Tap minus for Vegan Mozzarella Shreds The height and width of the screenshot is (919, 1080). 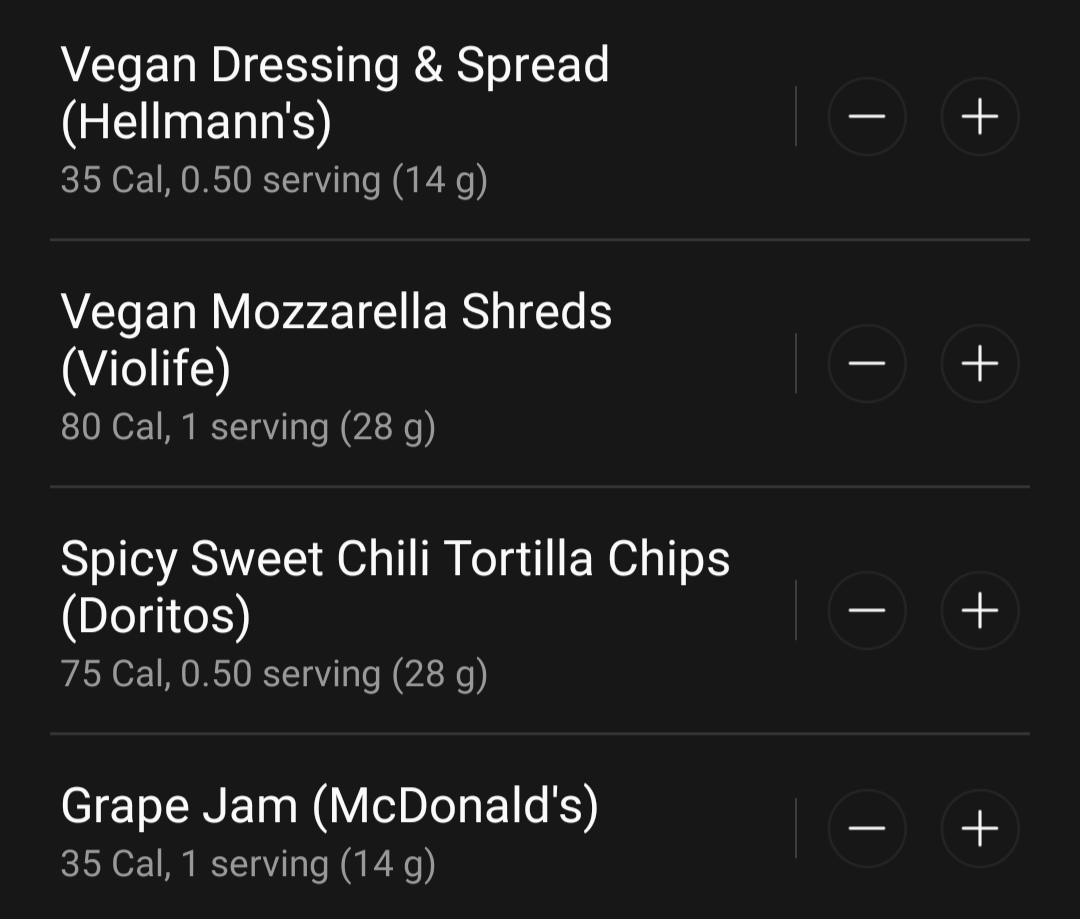[x=867, y=364]
